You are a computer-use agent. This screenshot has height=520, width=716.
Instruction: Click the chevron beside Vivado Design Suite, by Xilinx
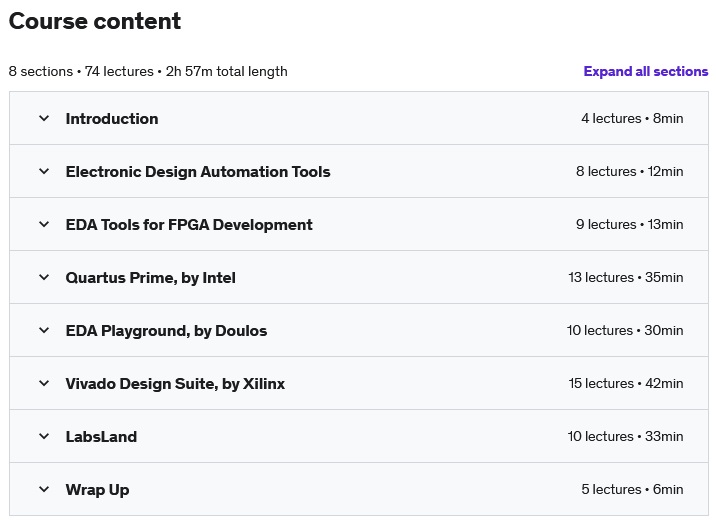(44, 383)
